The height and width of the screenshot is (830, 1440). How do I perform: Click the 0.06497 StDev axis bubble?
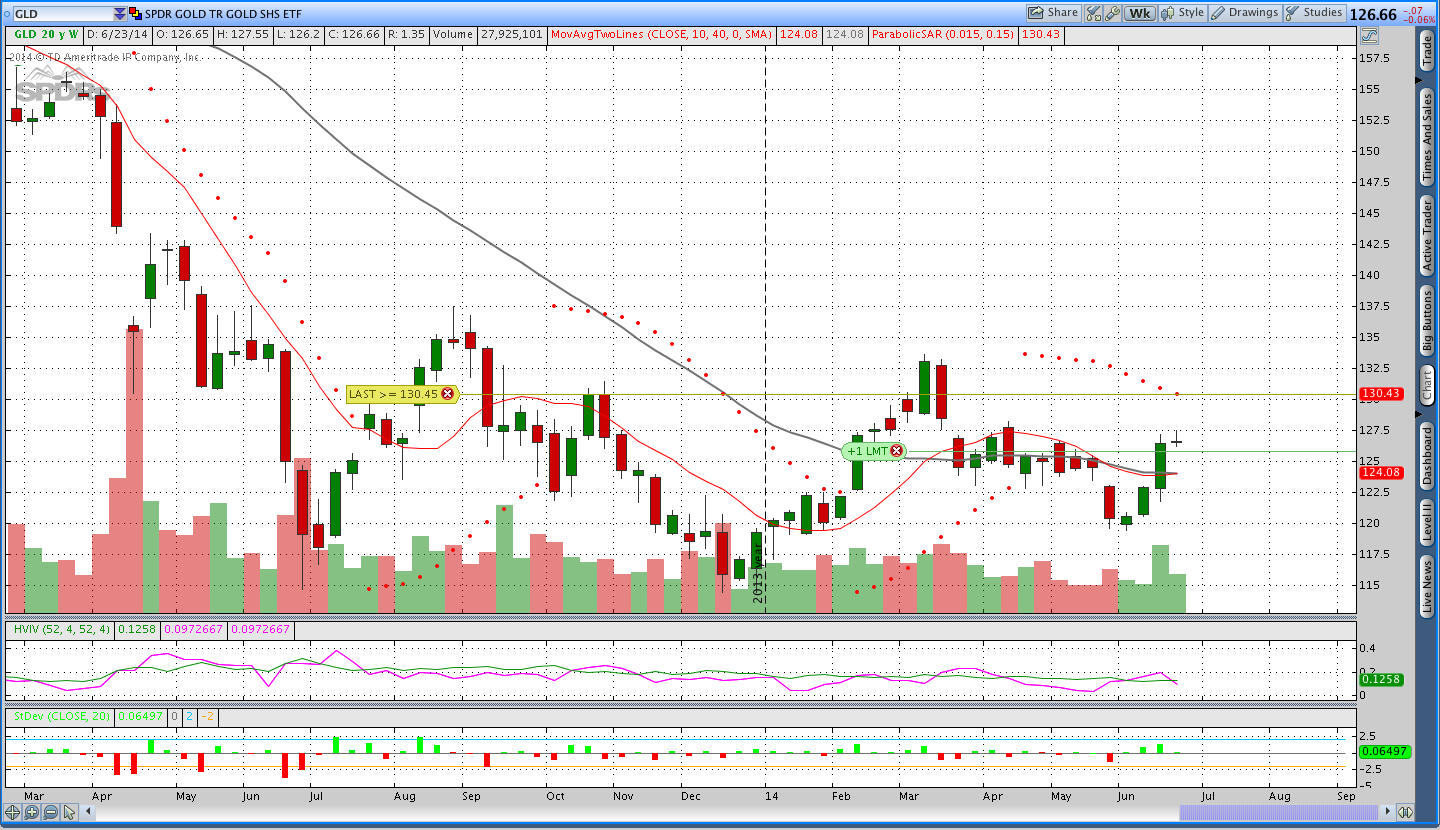point(1385,752)
